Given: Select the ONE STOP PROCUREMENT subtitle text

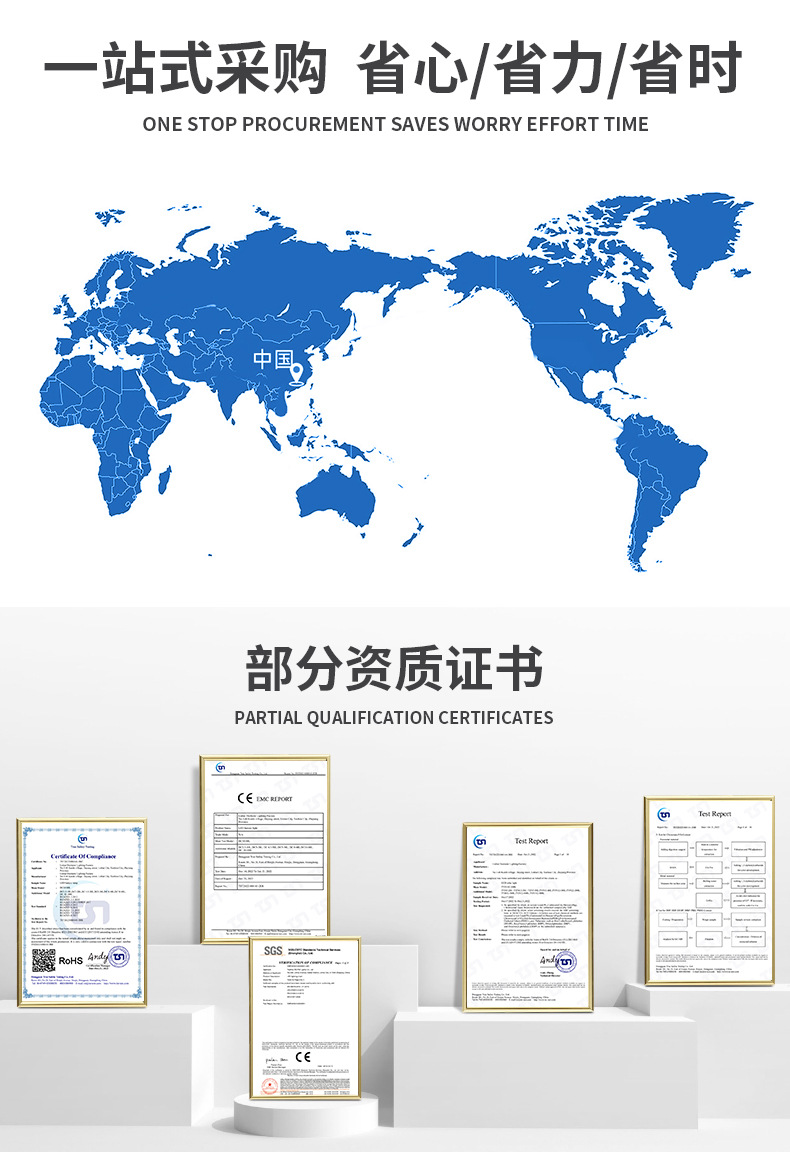Looking at the screenshot, I should 395,124.
